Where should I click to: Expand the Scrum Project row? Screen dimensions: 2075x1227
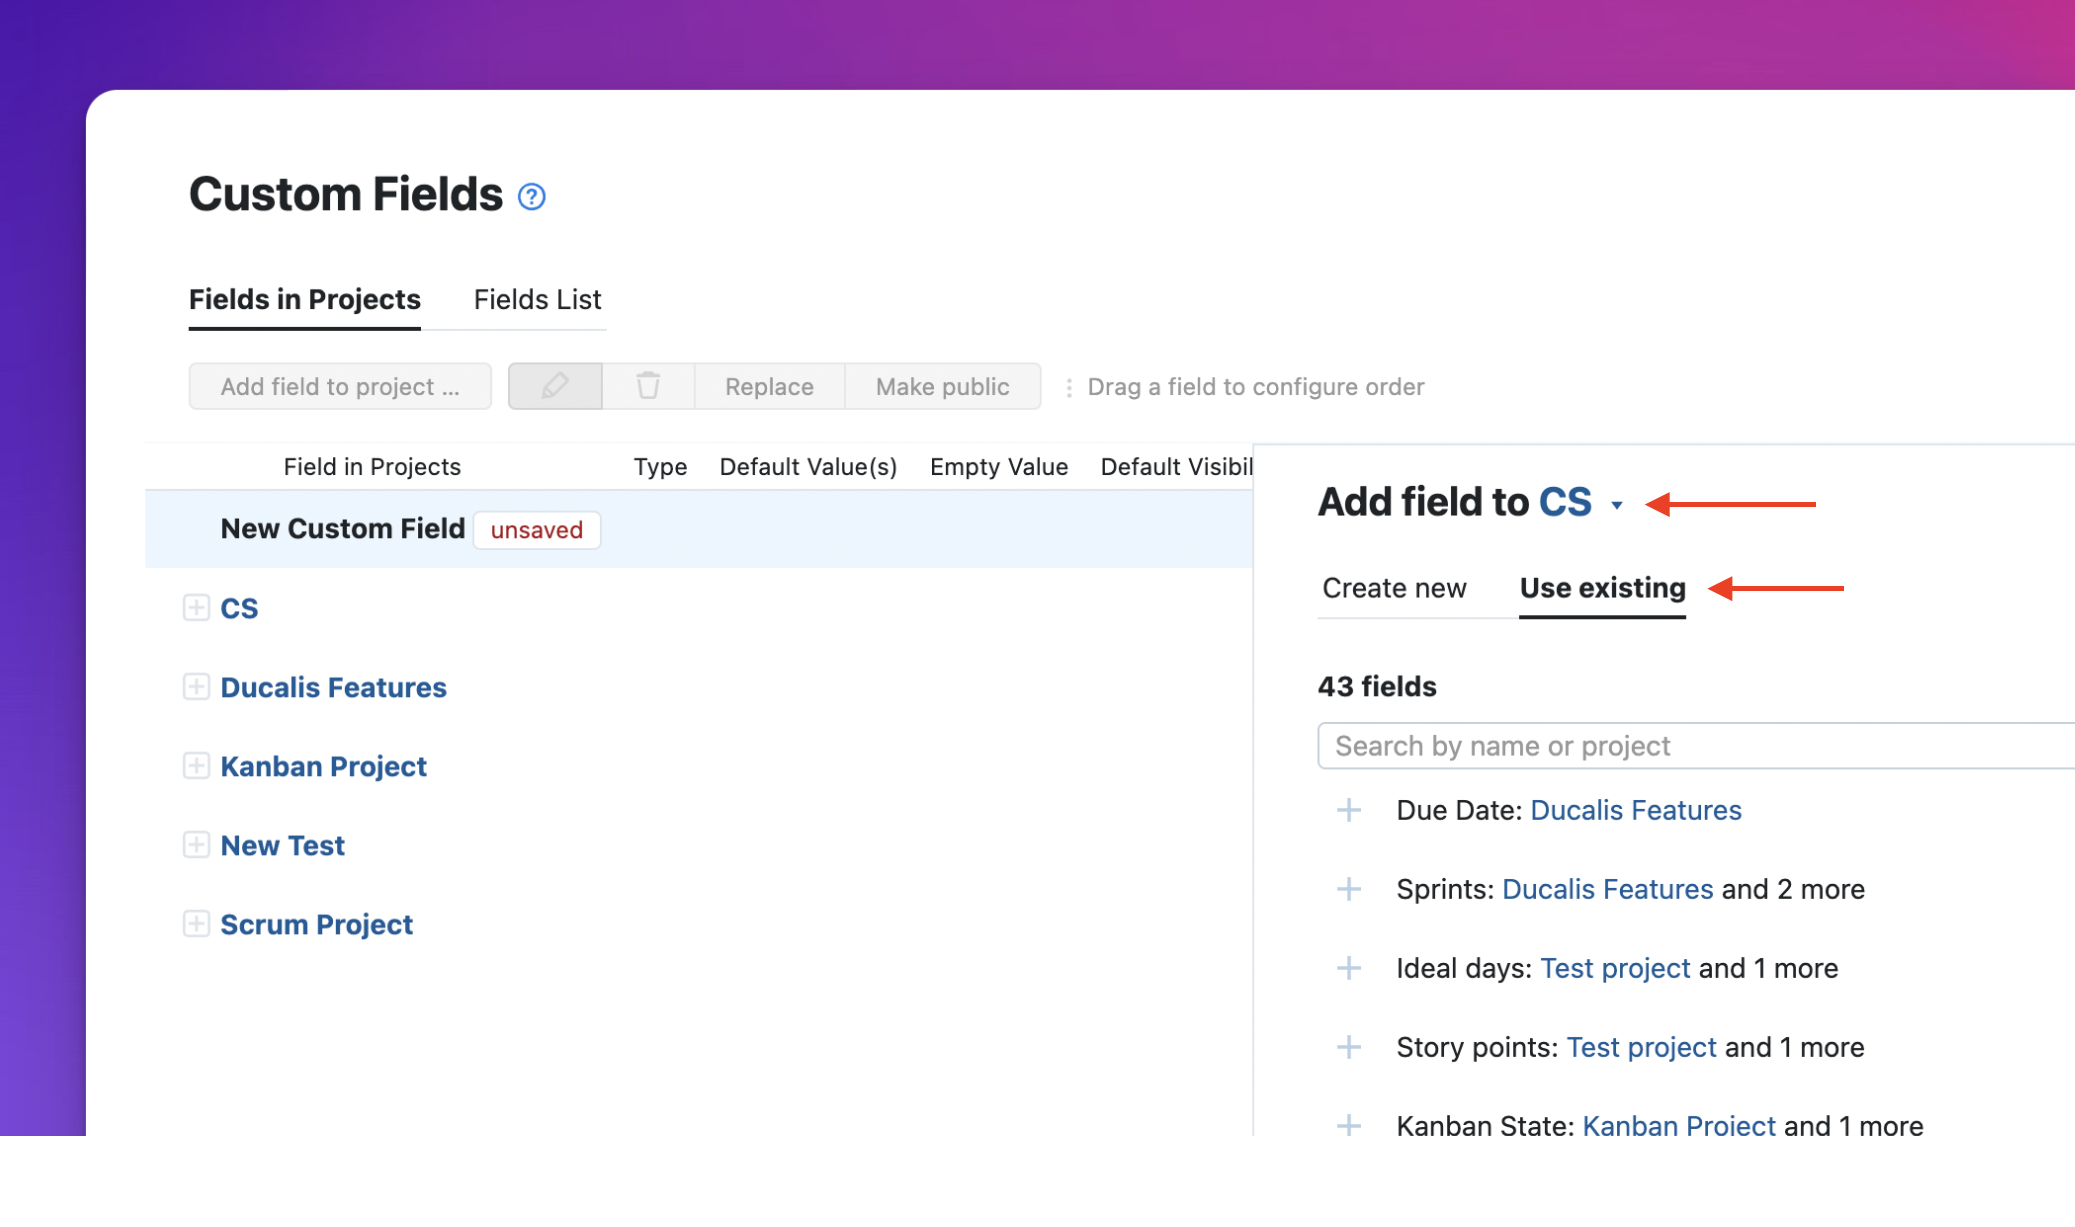(196, 924)
